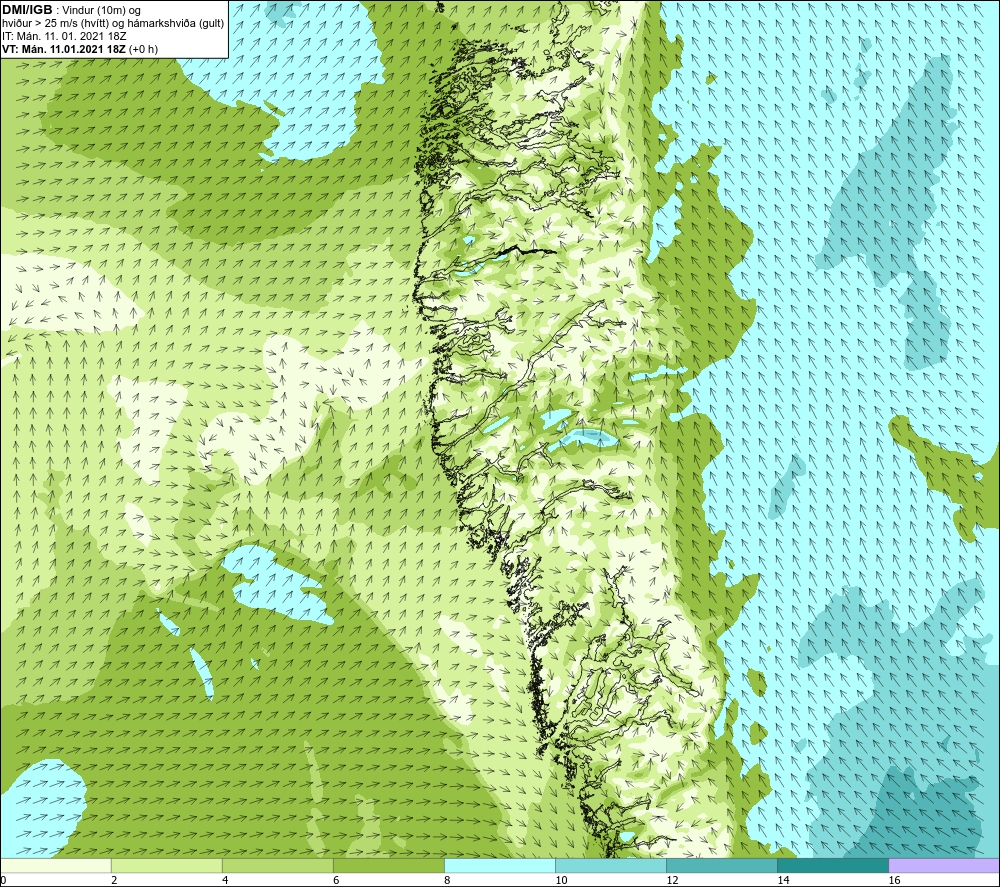Image resolution: width=1000 pixels, height=887 pixels.
Task: Click the 4–6 m/s green swatch
Action: (x=277, y=865)
